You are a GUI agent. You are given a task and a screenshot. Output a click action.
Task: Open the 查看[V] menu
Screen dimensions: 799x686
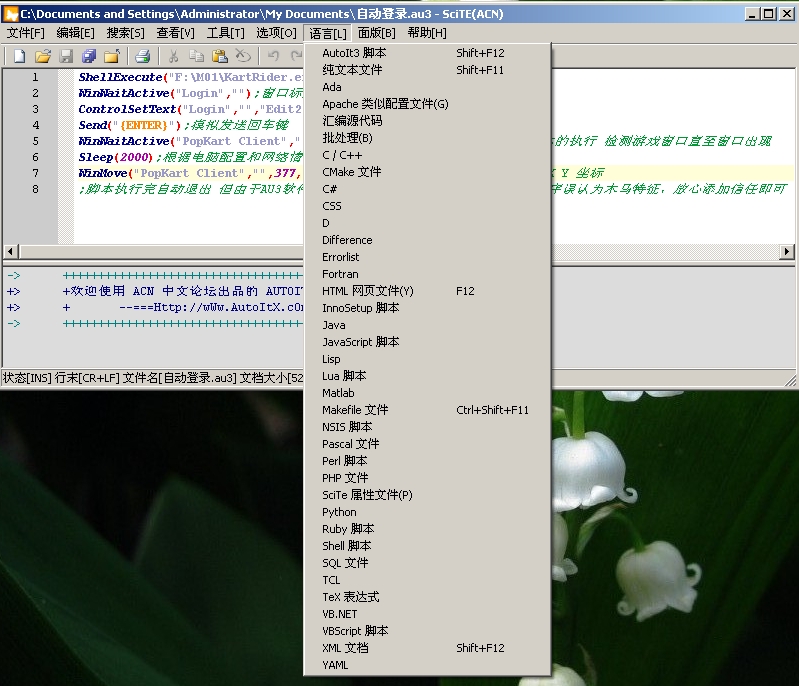click(175, 33)
